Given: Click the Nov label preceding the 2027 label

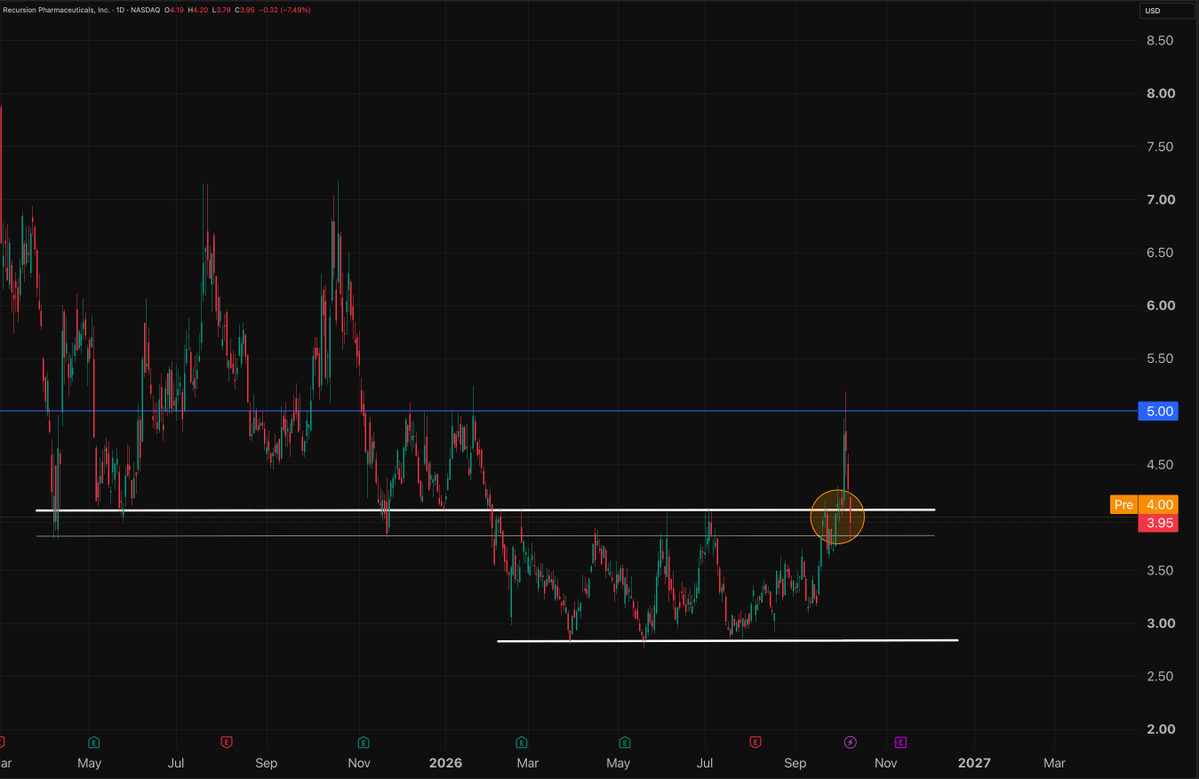Looking at the screenshot, I should pos(885,763).
